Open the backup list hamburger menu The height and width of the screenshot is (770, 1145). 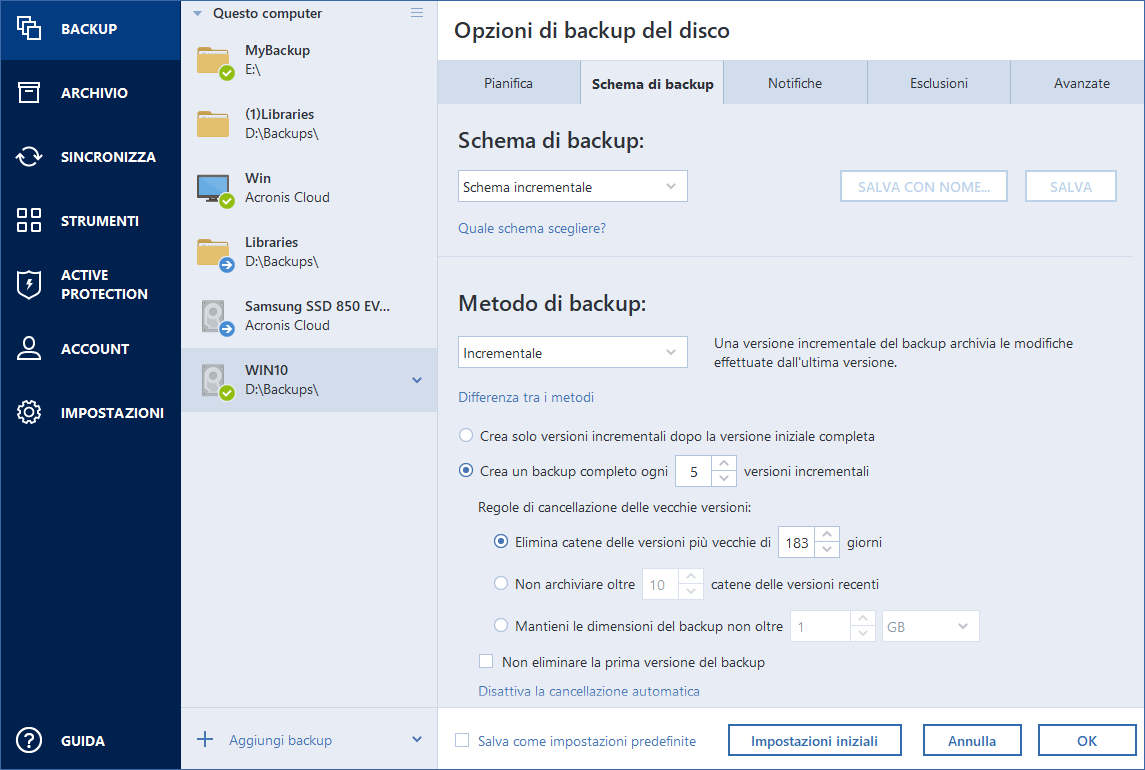(416, 13)
